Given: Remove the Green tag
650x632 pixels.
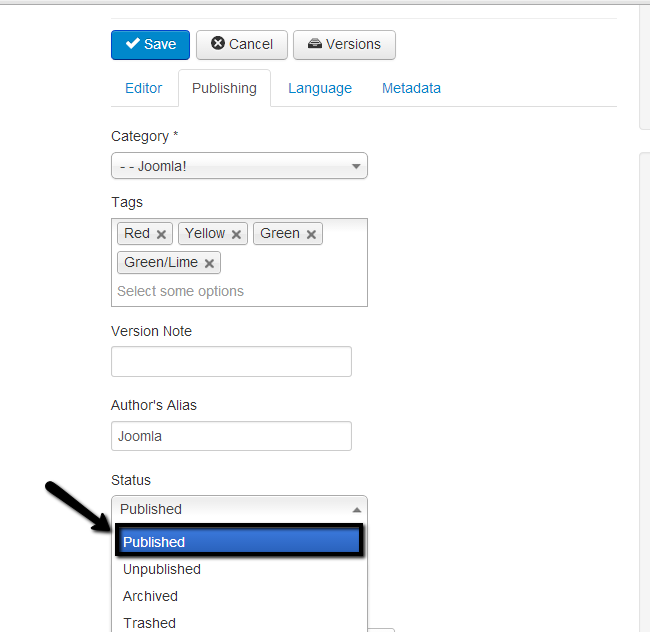Looking at the screenshot, I should (x=311, y=234).
